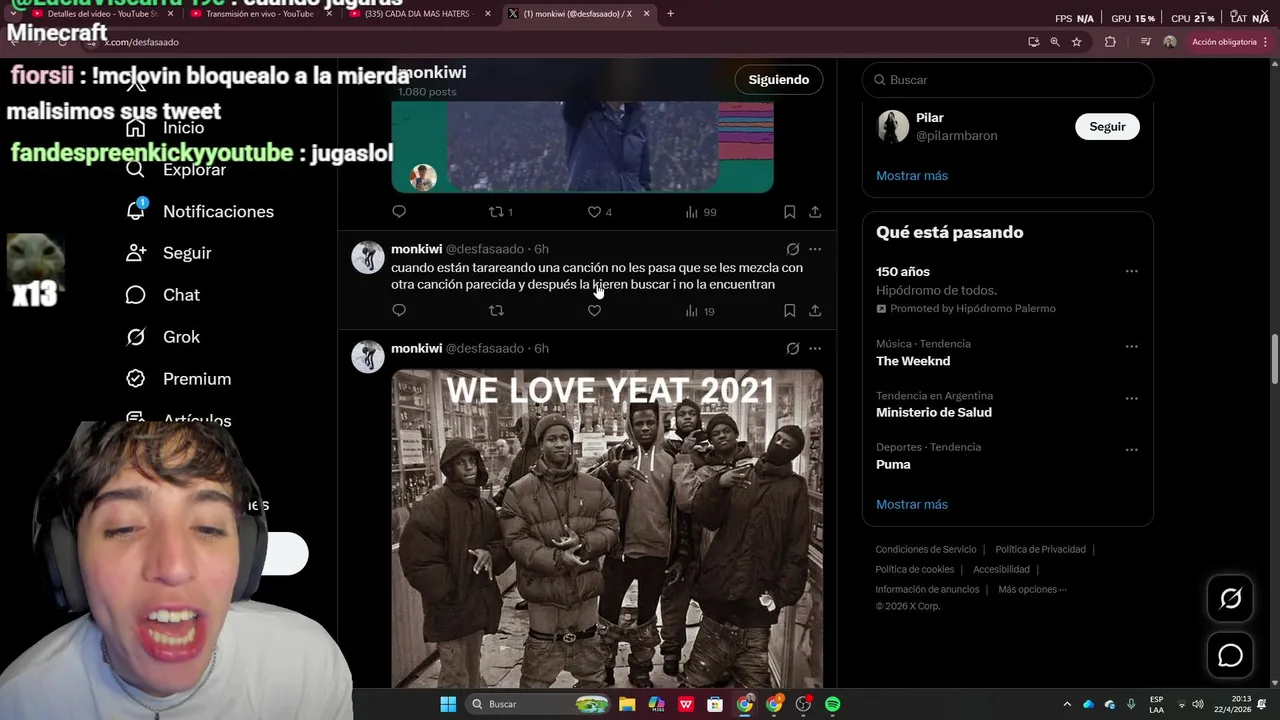Reply to the top image post
The width and height of the screenshot is (1280, 720).
pyautogui.click(x=399, y=212)
